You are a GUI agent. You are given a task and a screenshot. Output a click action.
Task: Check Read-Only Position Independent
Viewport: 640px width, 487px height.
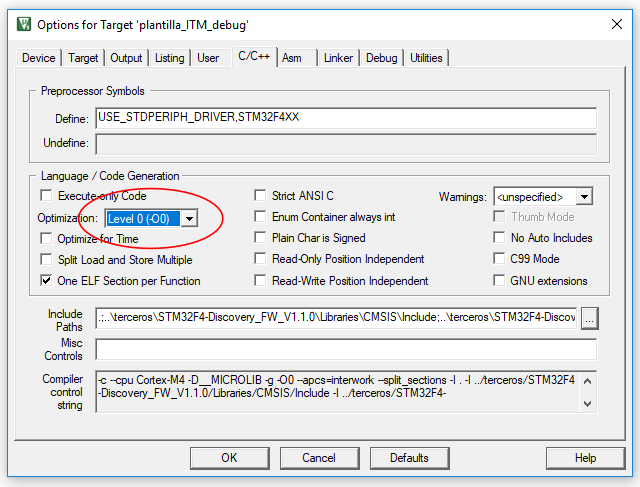[260, 259]
